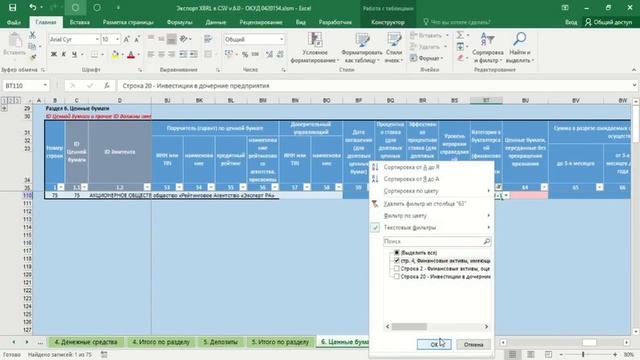The width and height of the screenshot is (640, 360).
Task: Check Строка 20 - Инвестиции в дочерние item
Action: (396, 276)
